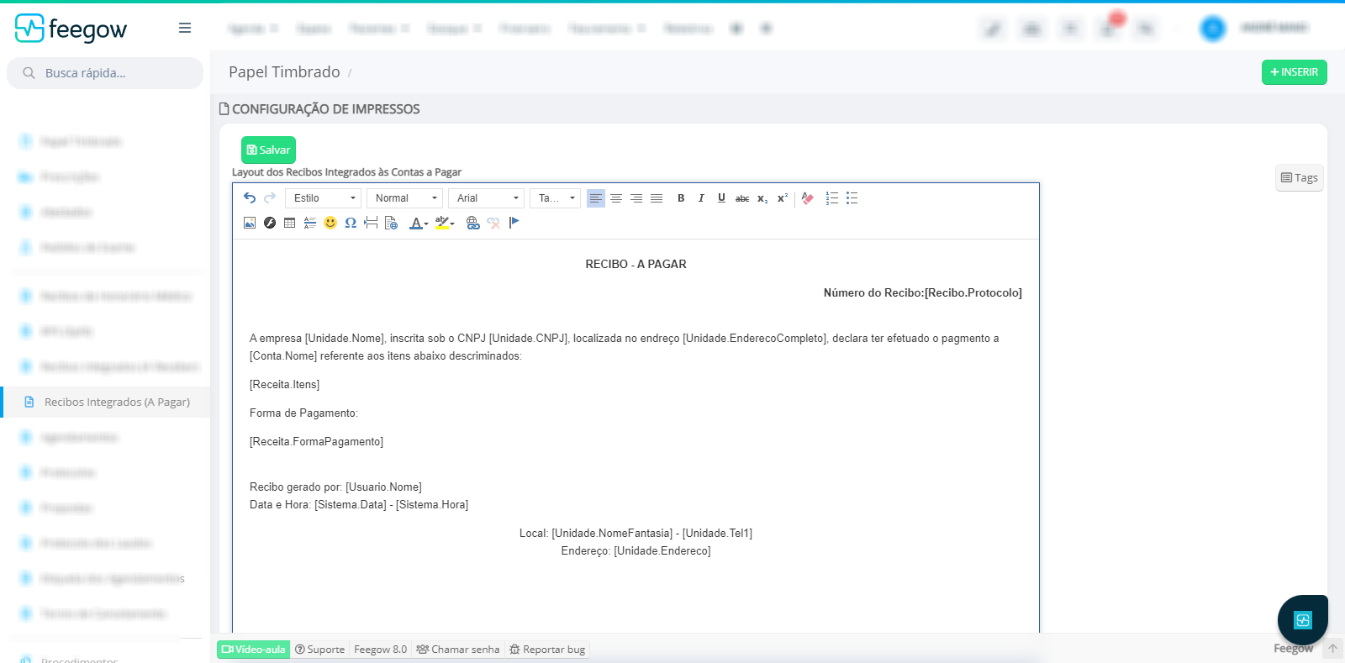
Task: Redo the editor change
Action: (x=270, y=198)
